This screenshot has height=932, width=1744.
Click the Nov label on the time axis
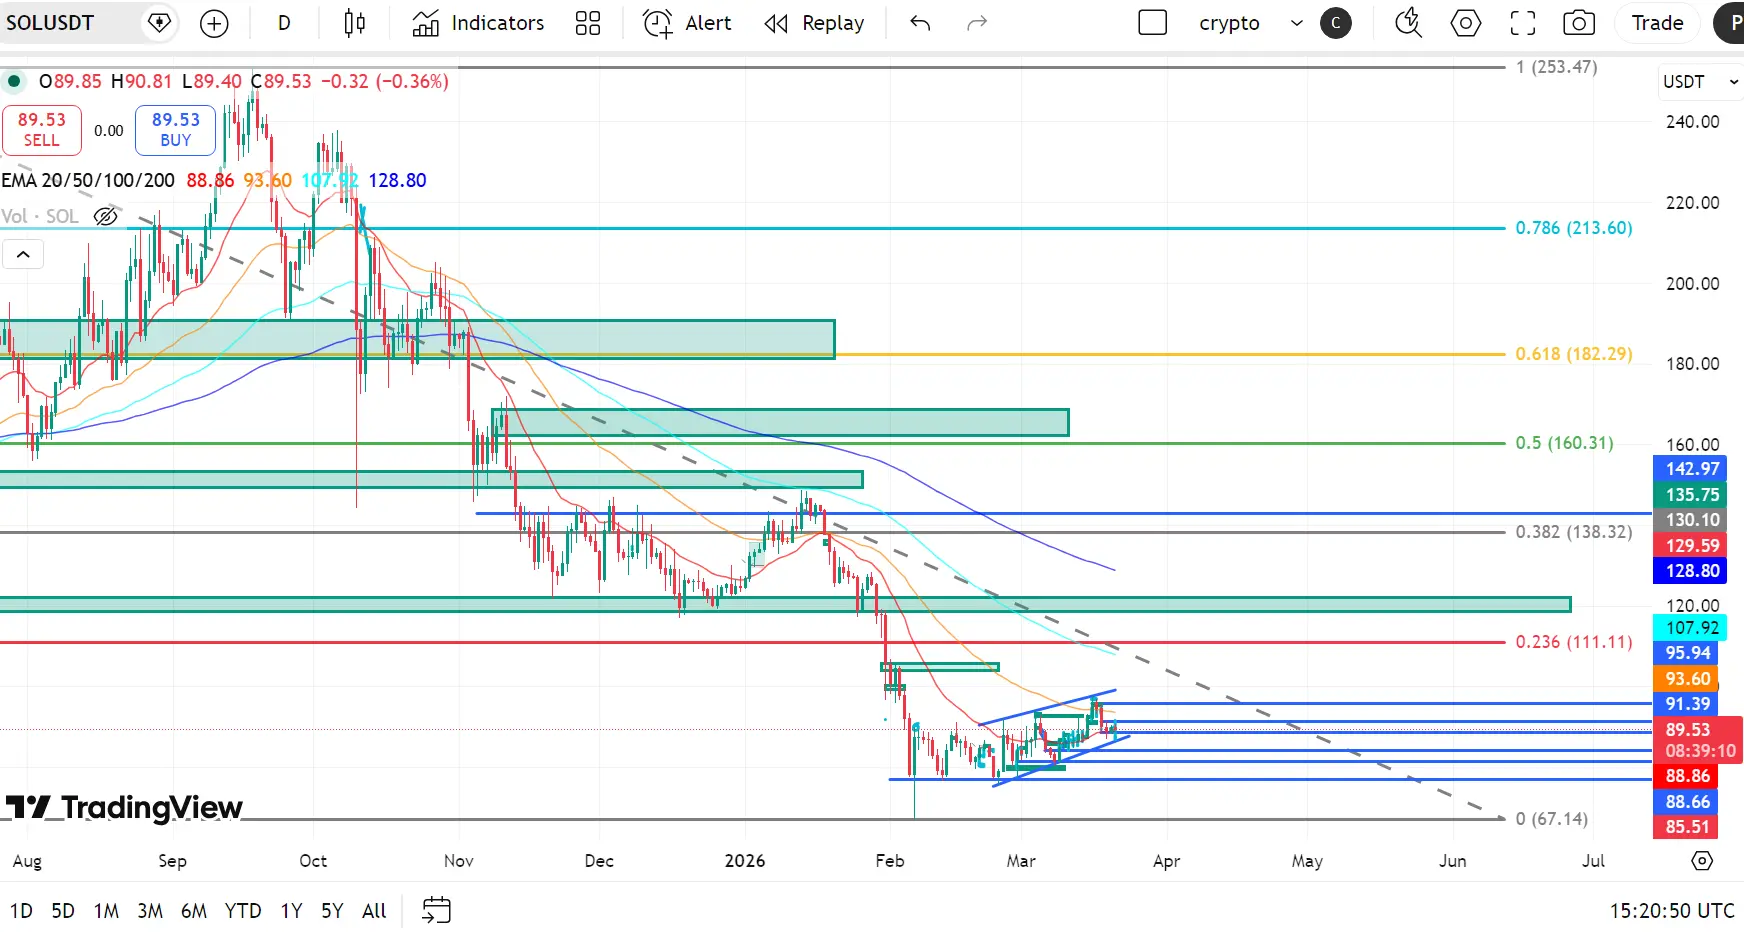pyautogui.click(x=459, y=861)
